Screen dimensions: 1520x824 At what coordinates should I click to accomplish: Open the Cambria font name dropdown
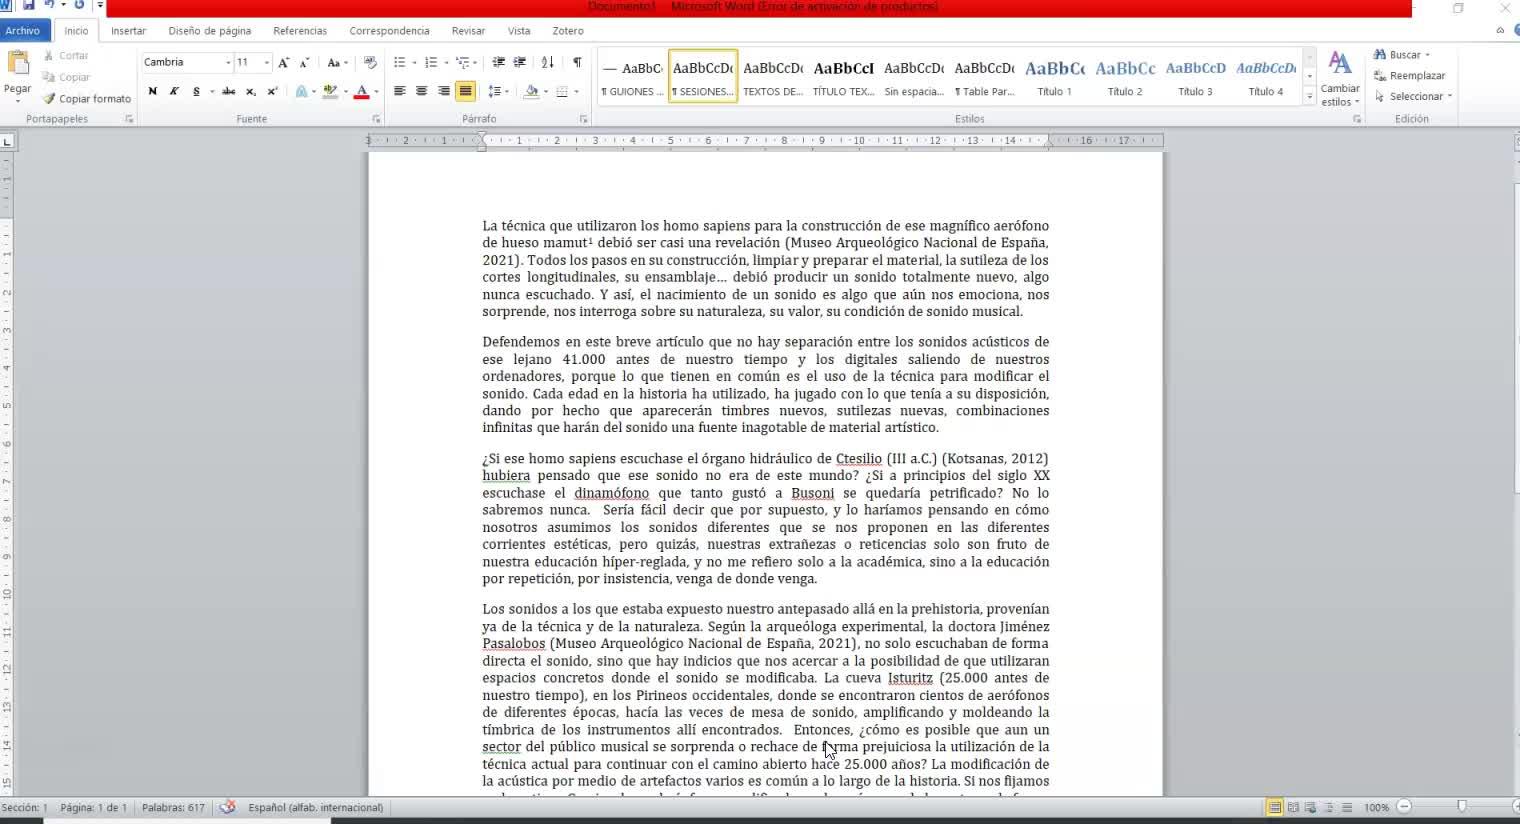pos(228,63)
